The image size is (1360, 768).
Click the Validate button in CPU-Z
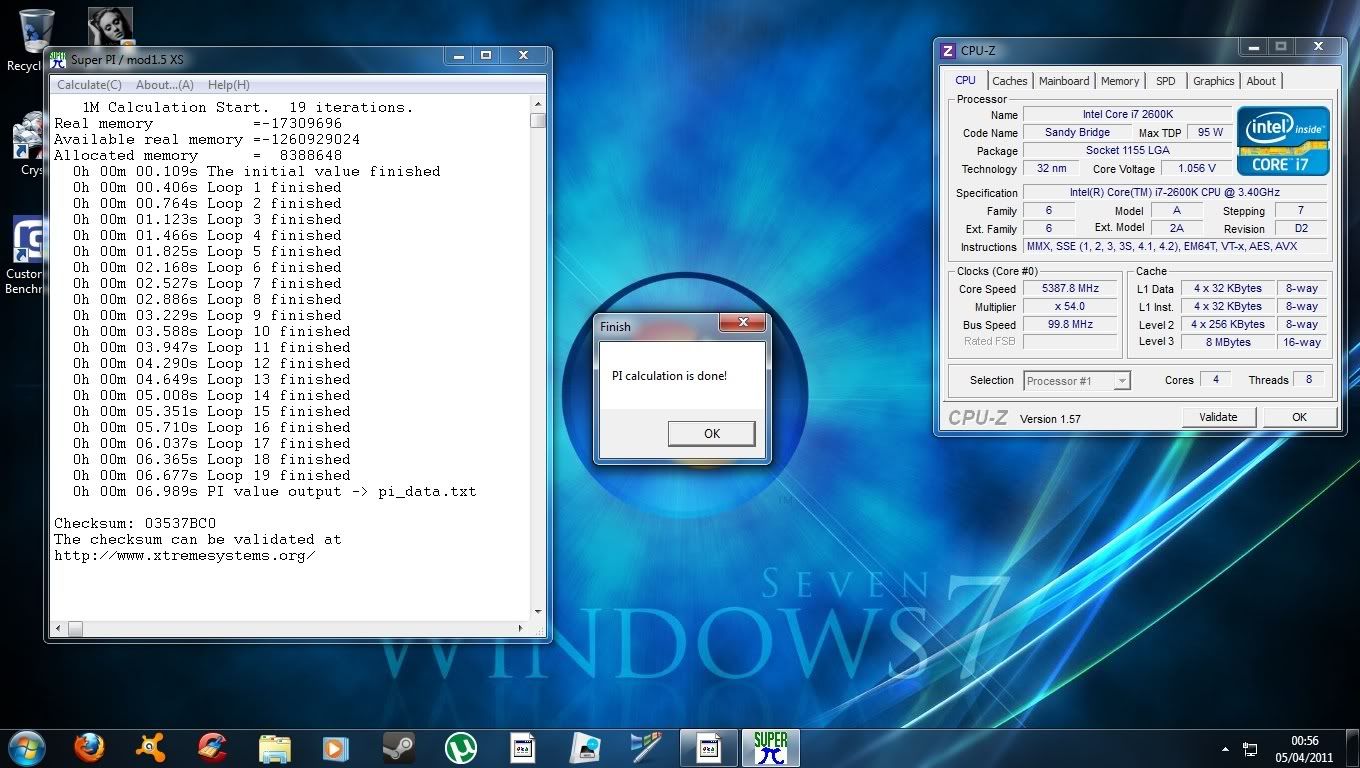pos(1218,417)
